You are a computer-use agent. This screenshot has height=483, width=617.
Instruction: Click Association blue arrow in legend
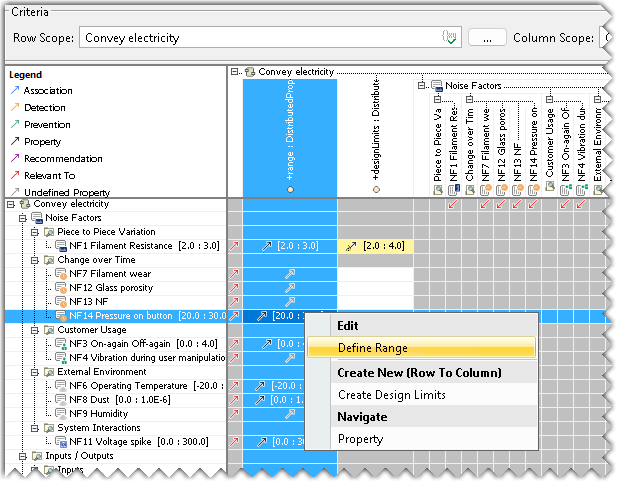point(15,90)
